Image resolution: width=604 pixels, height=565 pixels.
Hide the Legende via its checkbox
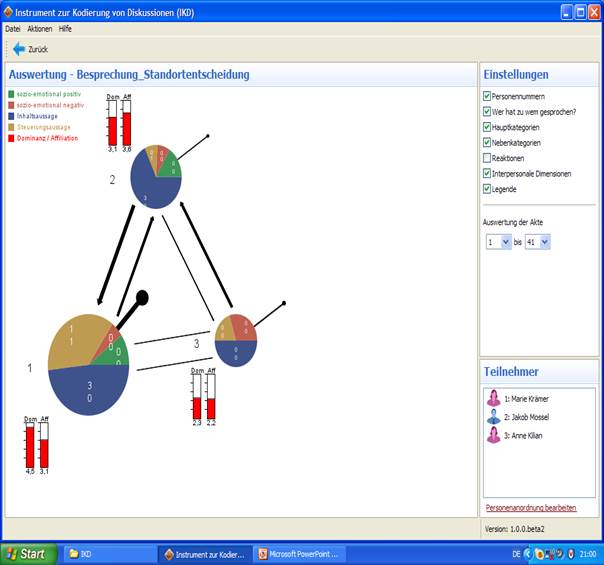(487, 189)
